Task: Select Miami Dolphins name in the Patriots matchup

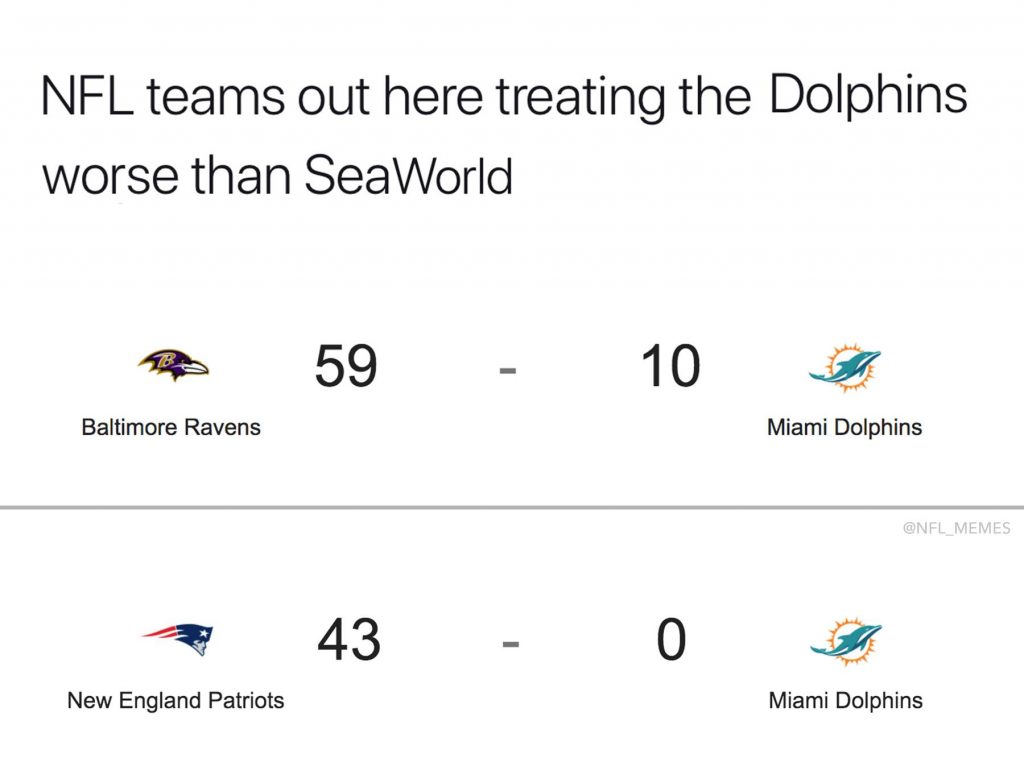Action: coord(845,700)
